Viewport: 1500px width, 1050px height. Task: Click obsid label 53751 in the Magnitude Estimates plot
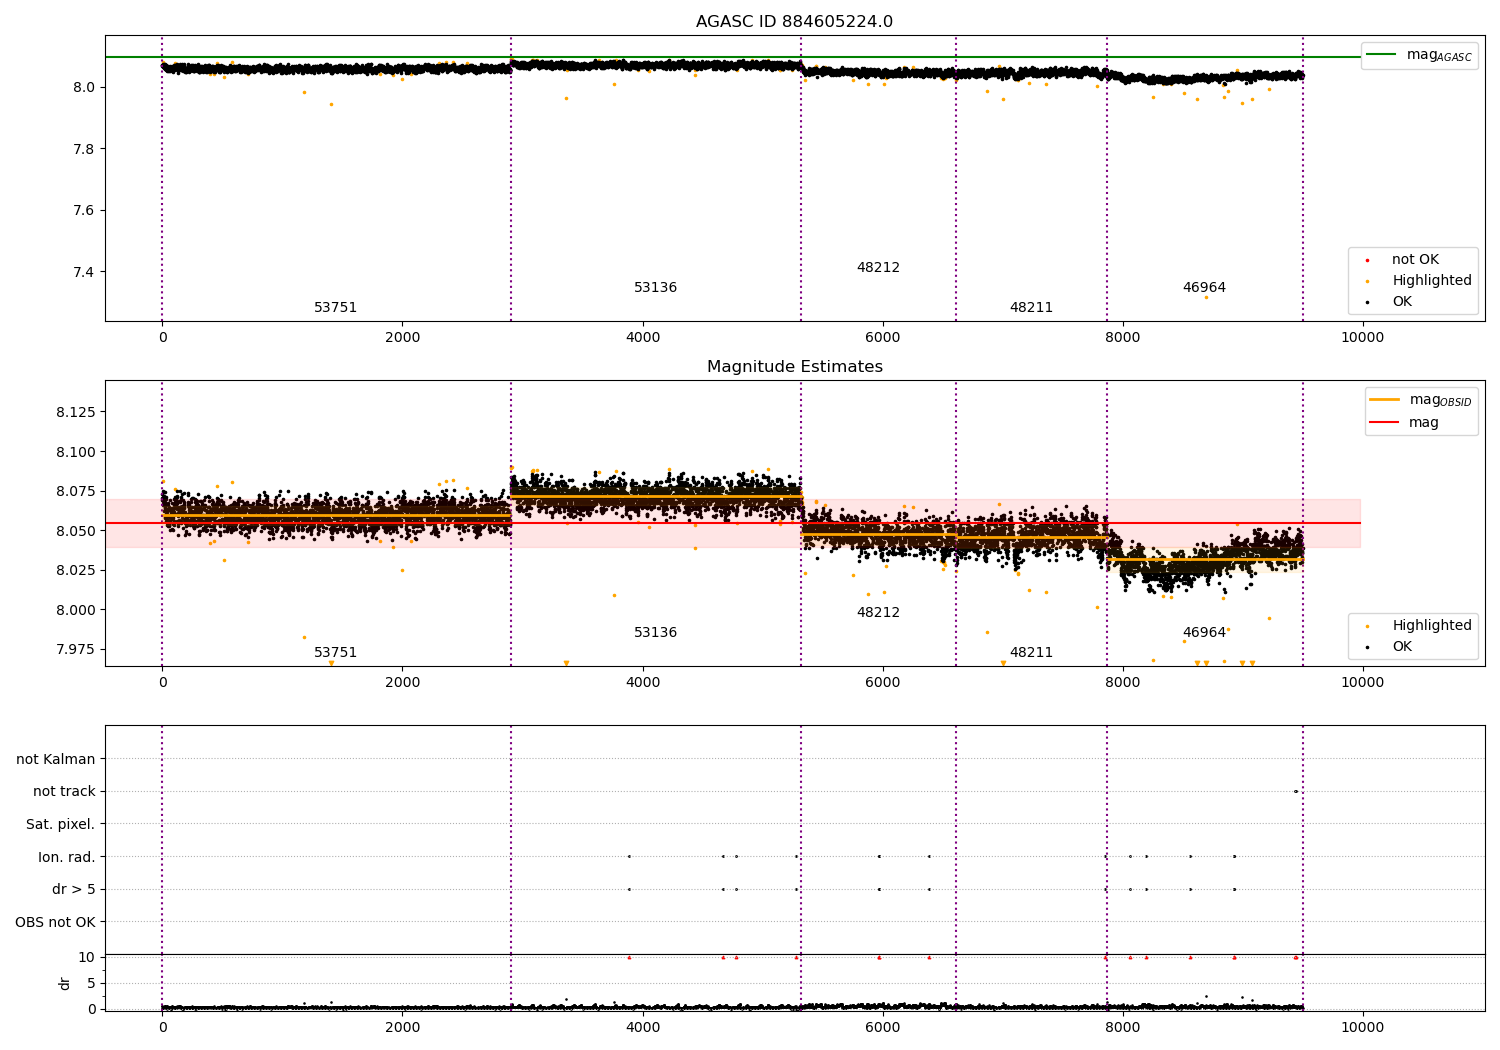point(335,653)
